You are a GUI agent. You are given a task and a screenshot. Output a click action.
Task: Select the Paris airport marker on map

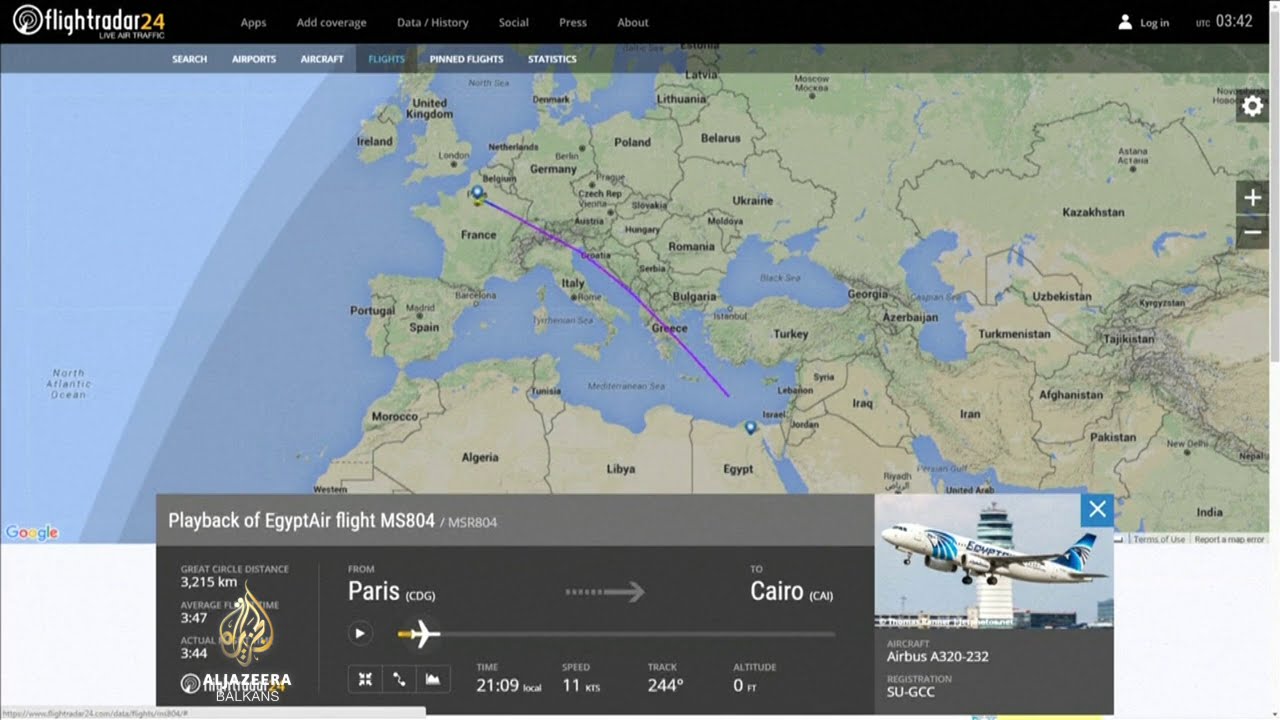click(478, 194)
